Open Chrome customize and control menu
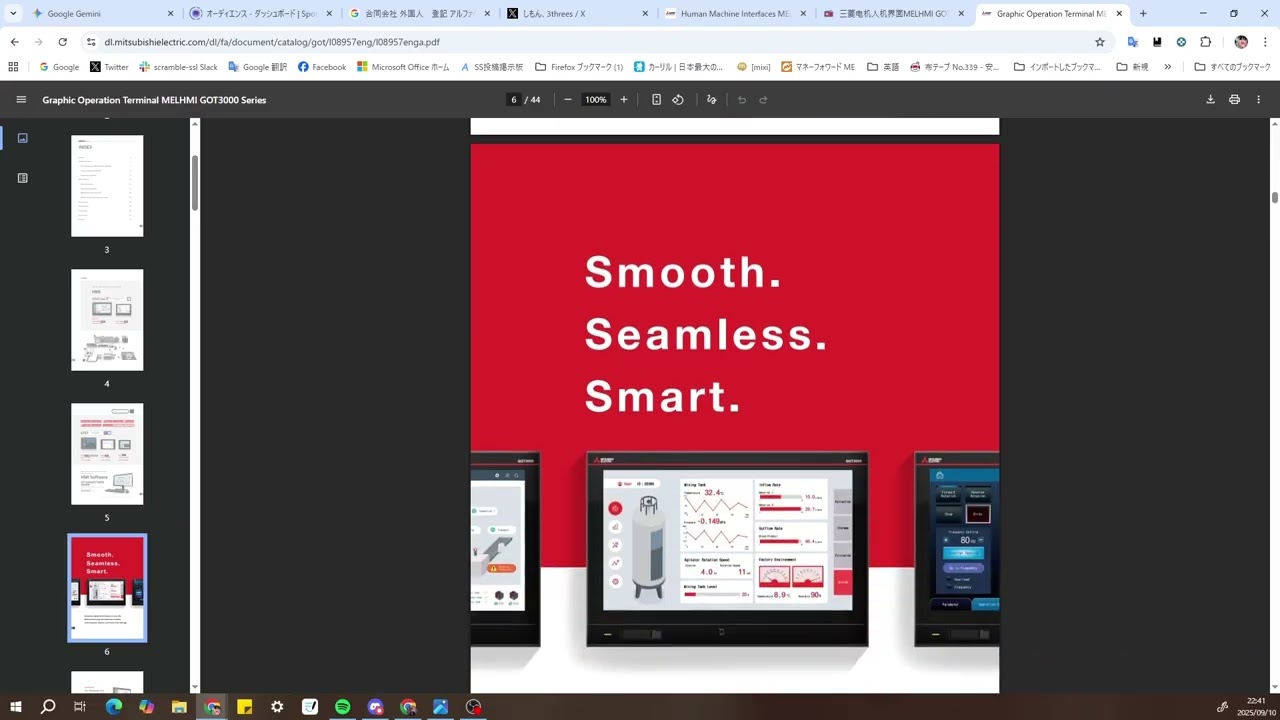 tap(1265, 42)
